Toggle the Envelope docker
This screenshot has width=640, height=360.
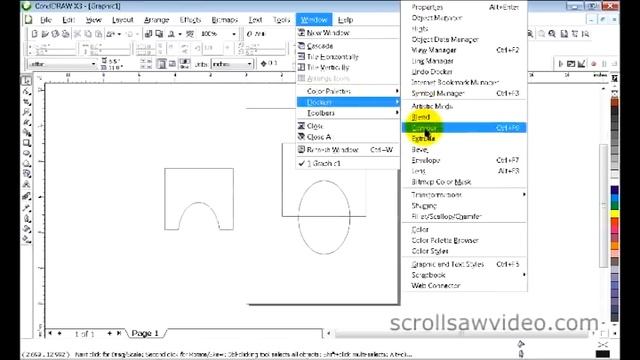(464, 160)
